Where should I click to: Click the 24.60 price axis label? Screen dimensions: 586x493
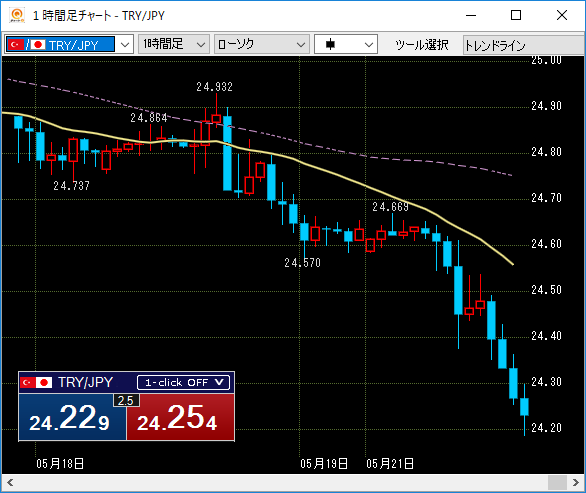point(546,244)
